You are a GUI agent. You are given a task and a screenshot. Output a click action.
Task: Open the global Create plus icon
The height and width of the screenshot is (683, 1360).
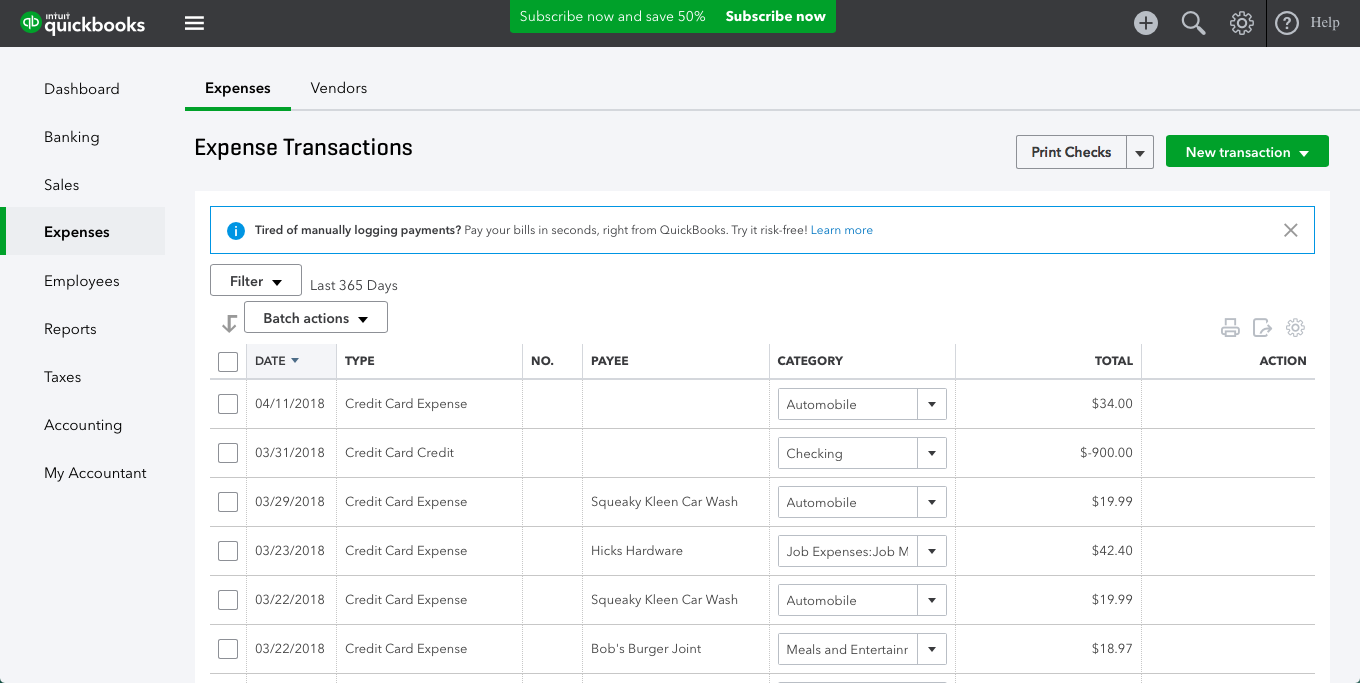1146,22
